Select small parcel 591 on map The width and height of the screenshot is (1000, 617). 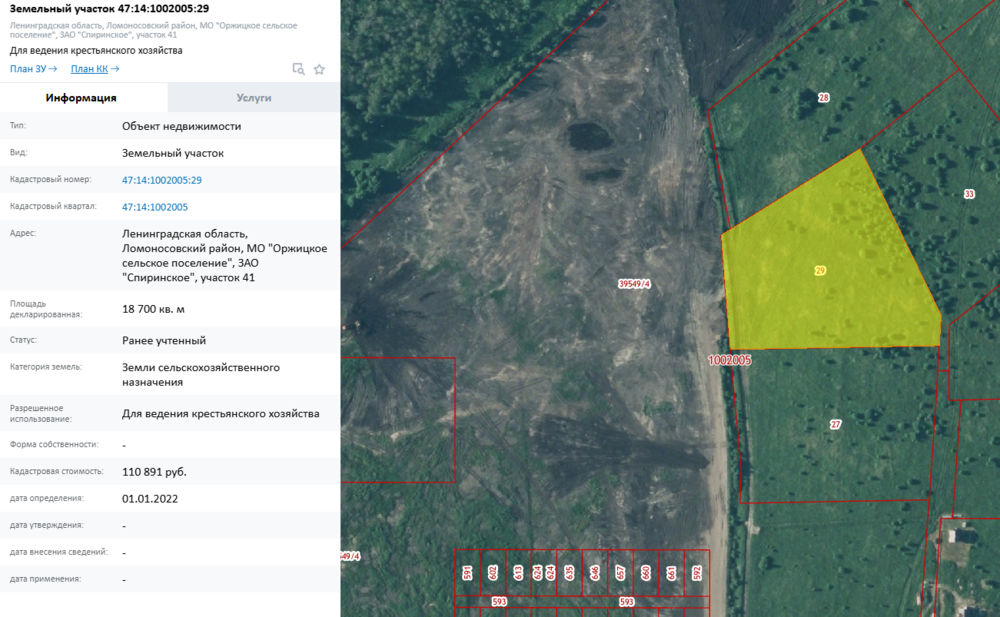point(467,572)
